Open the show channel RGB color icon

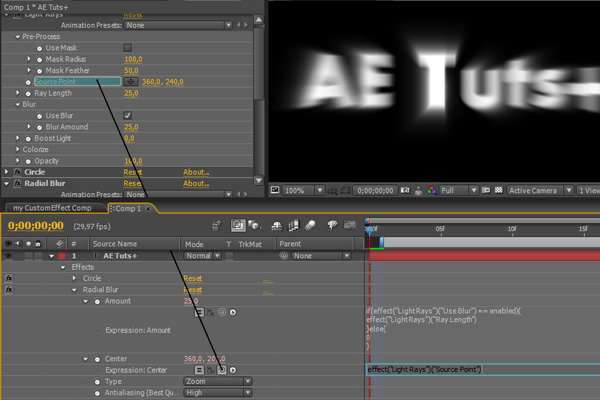pos(432,190)
